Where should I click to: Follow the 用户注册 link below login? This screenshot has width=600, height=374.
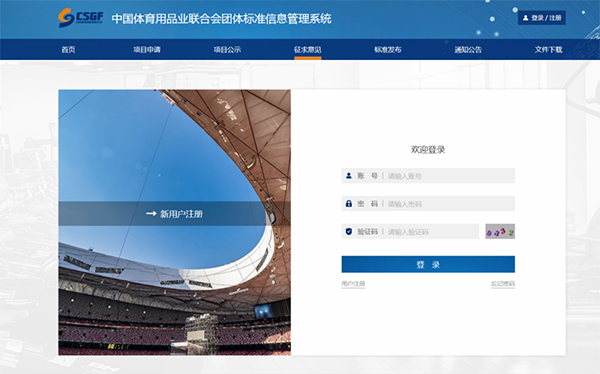[353, 284]
